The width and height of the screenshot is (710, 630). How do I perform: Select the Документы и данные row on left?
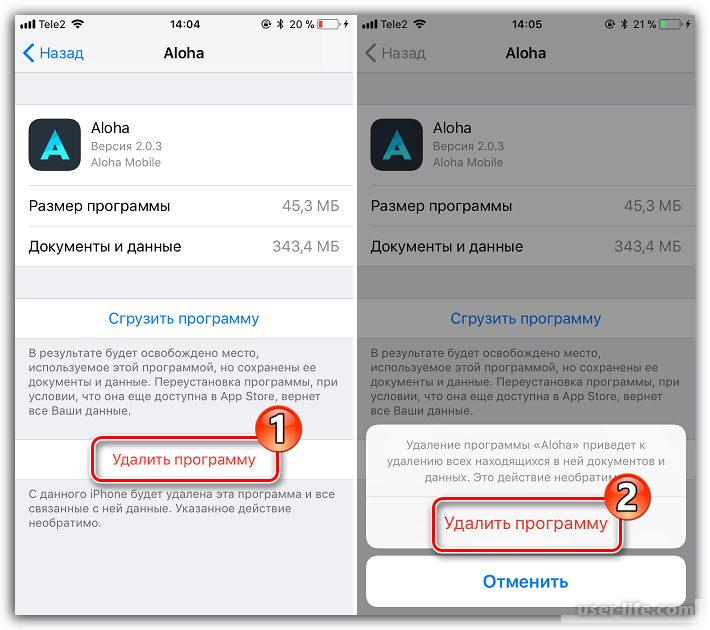pos(184,246)
